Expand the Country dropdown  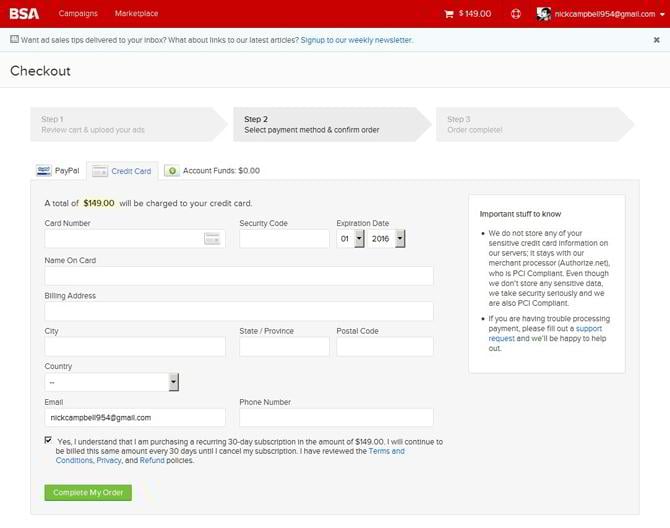(x=112, y=382)
